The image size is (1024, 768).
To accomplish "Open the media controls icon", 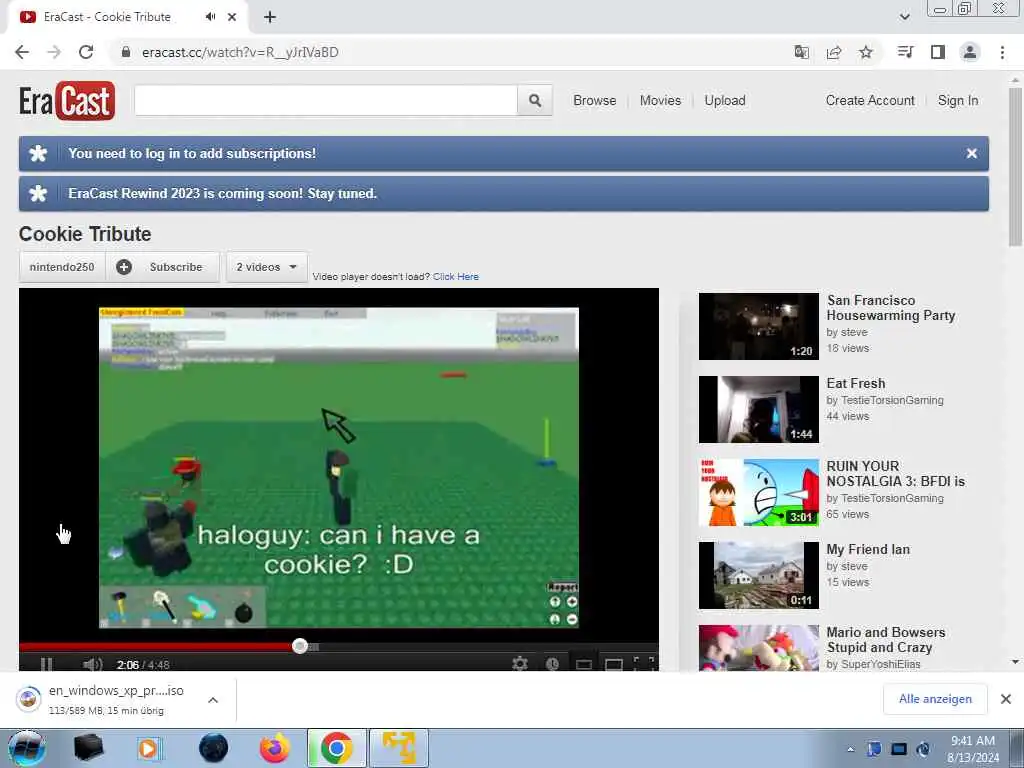I will click(906, 52).
